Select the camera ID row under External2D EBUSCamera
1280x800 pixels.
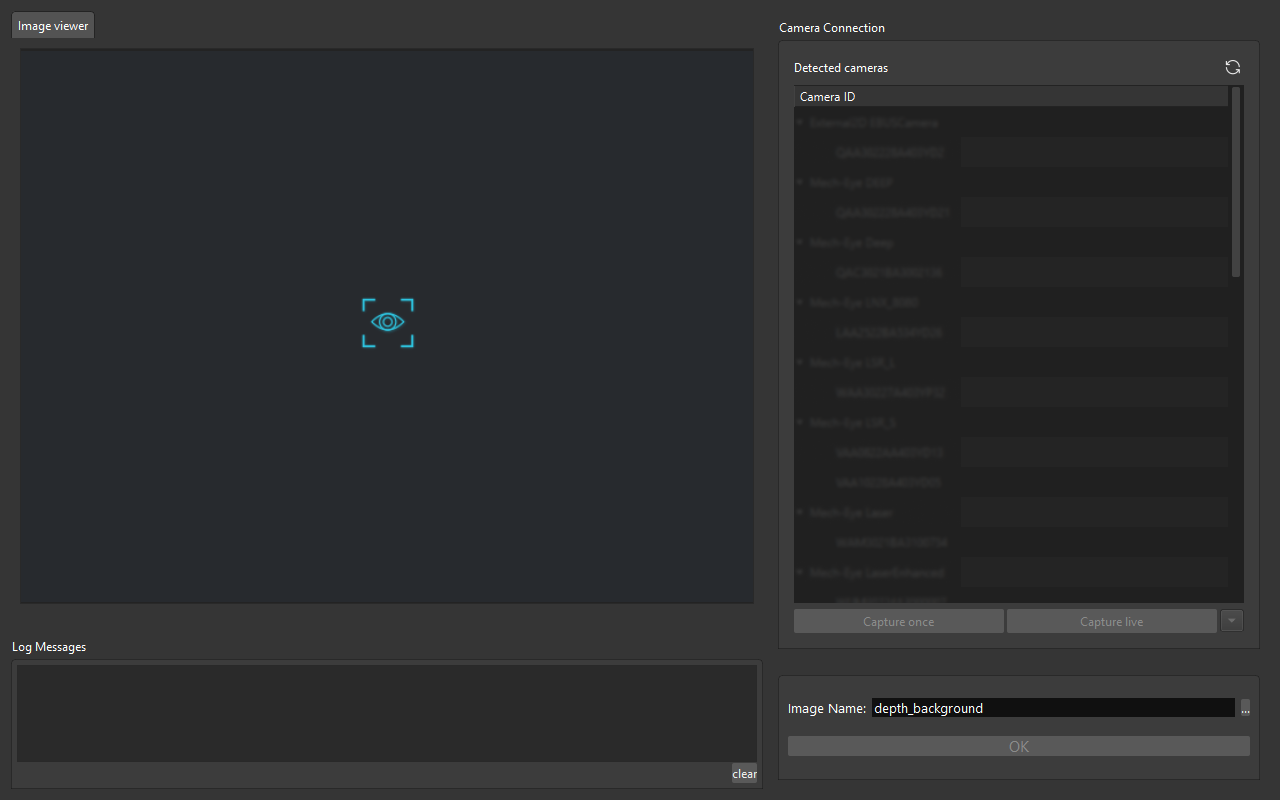point(890,152)
